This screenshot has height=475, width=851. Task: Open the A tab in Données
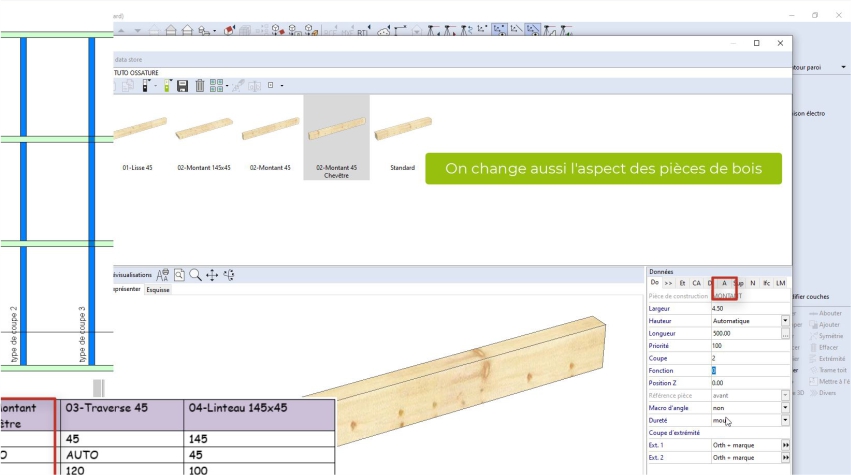[x=724, y=283]
